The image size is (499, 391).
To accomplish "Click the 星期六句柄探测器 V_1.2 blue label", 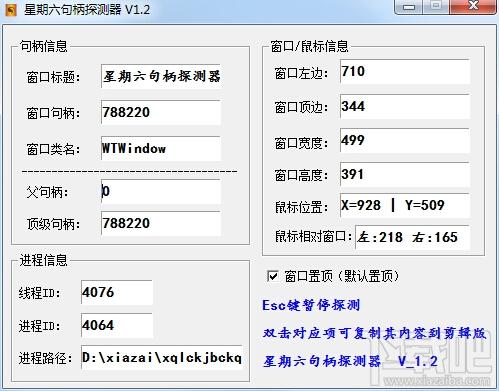I will click(x=350, y=361).
